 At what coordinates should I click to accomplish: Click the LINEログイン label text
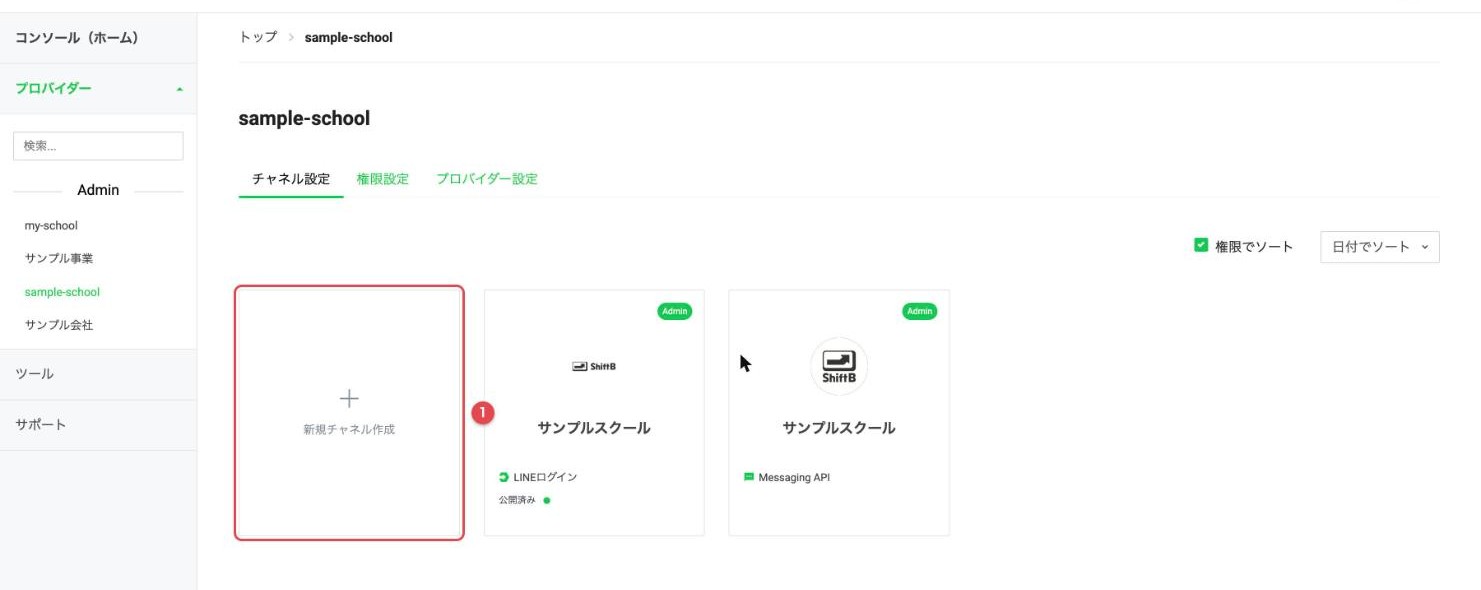545,477
